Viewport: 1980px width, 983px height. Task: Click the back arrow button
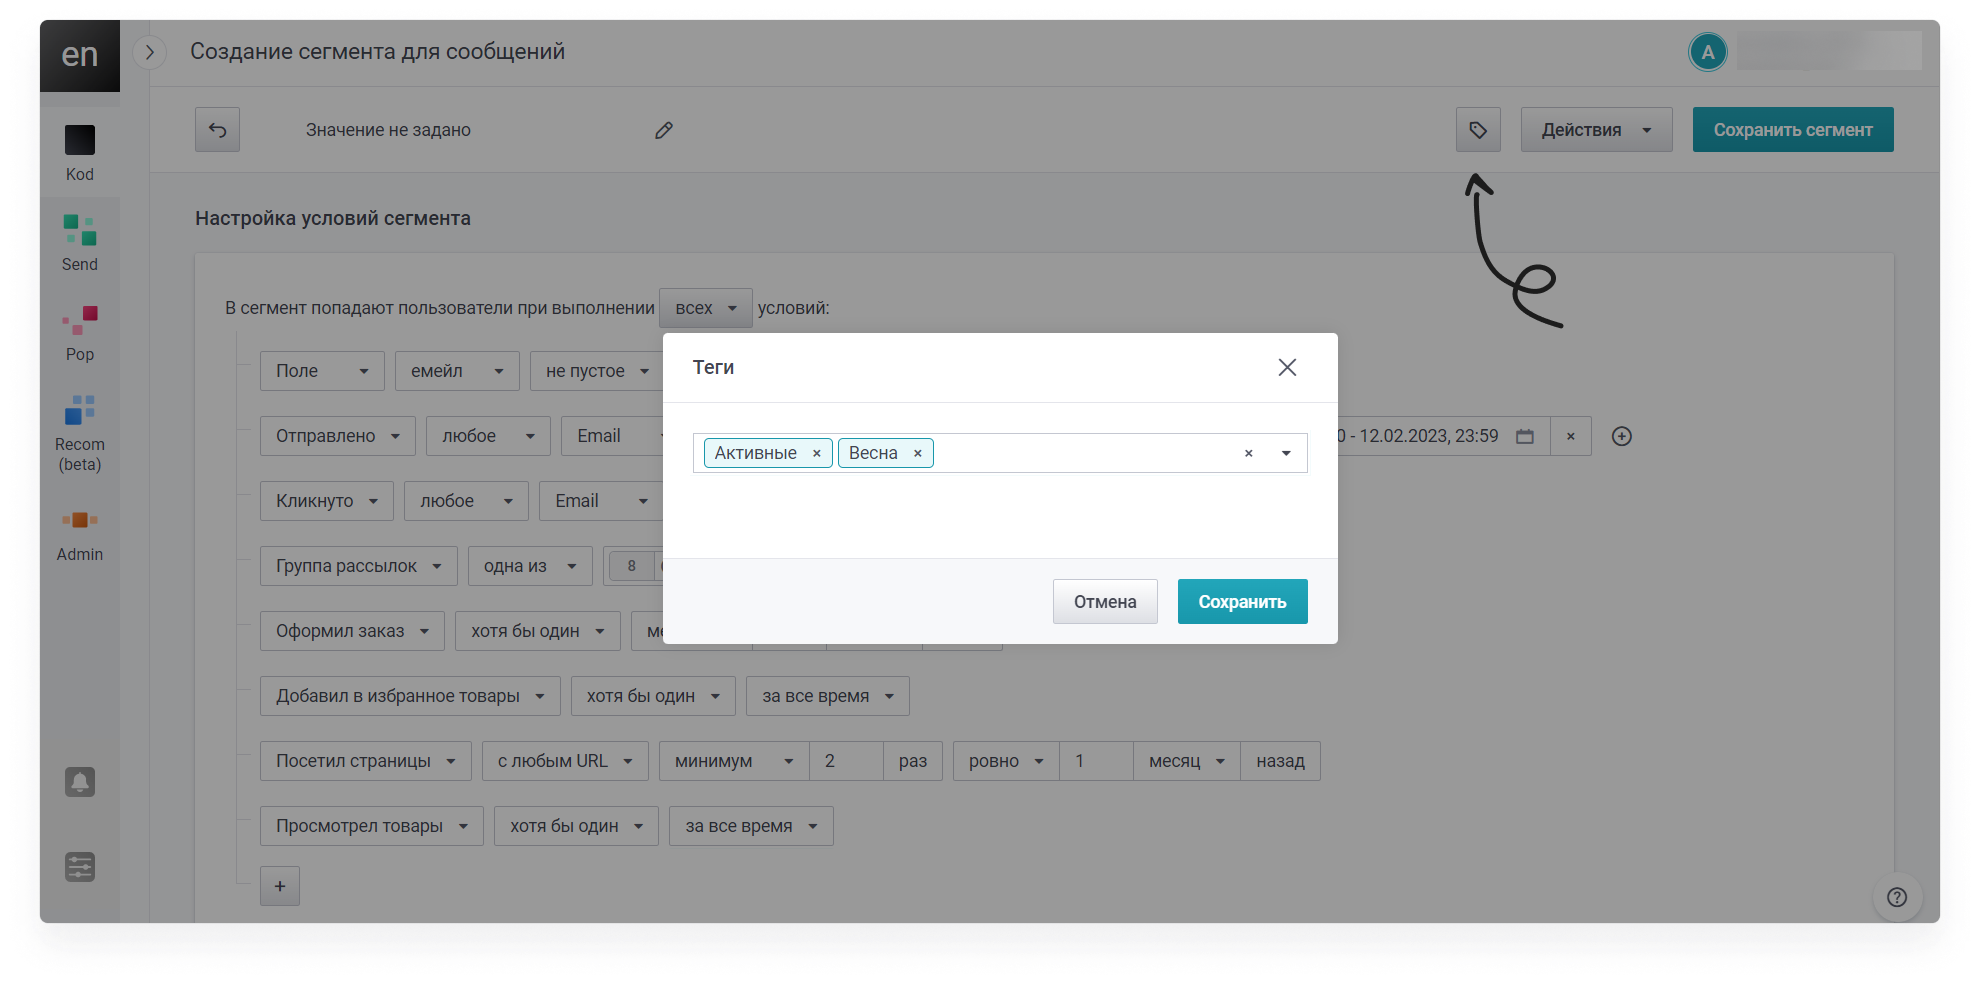coord(217,130)
